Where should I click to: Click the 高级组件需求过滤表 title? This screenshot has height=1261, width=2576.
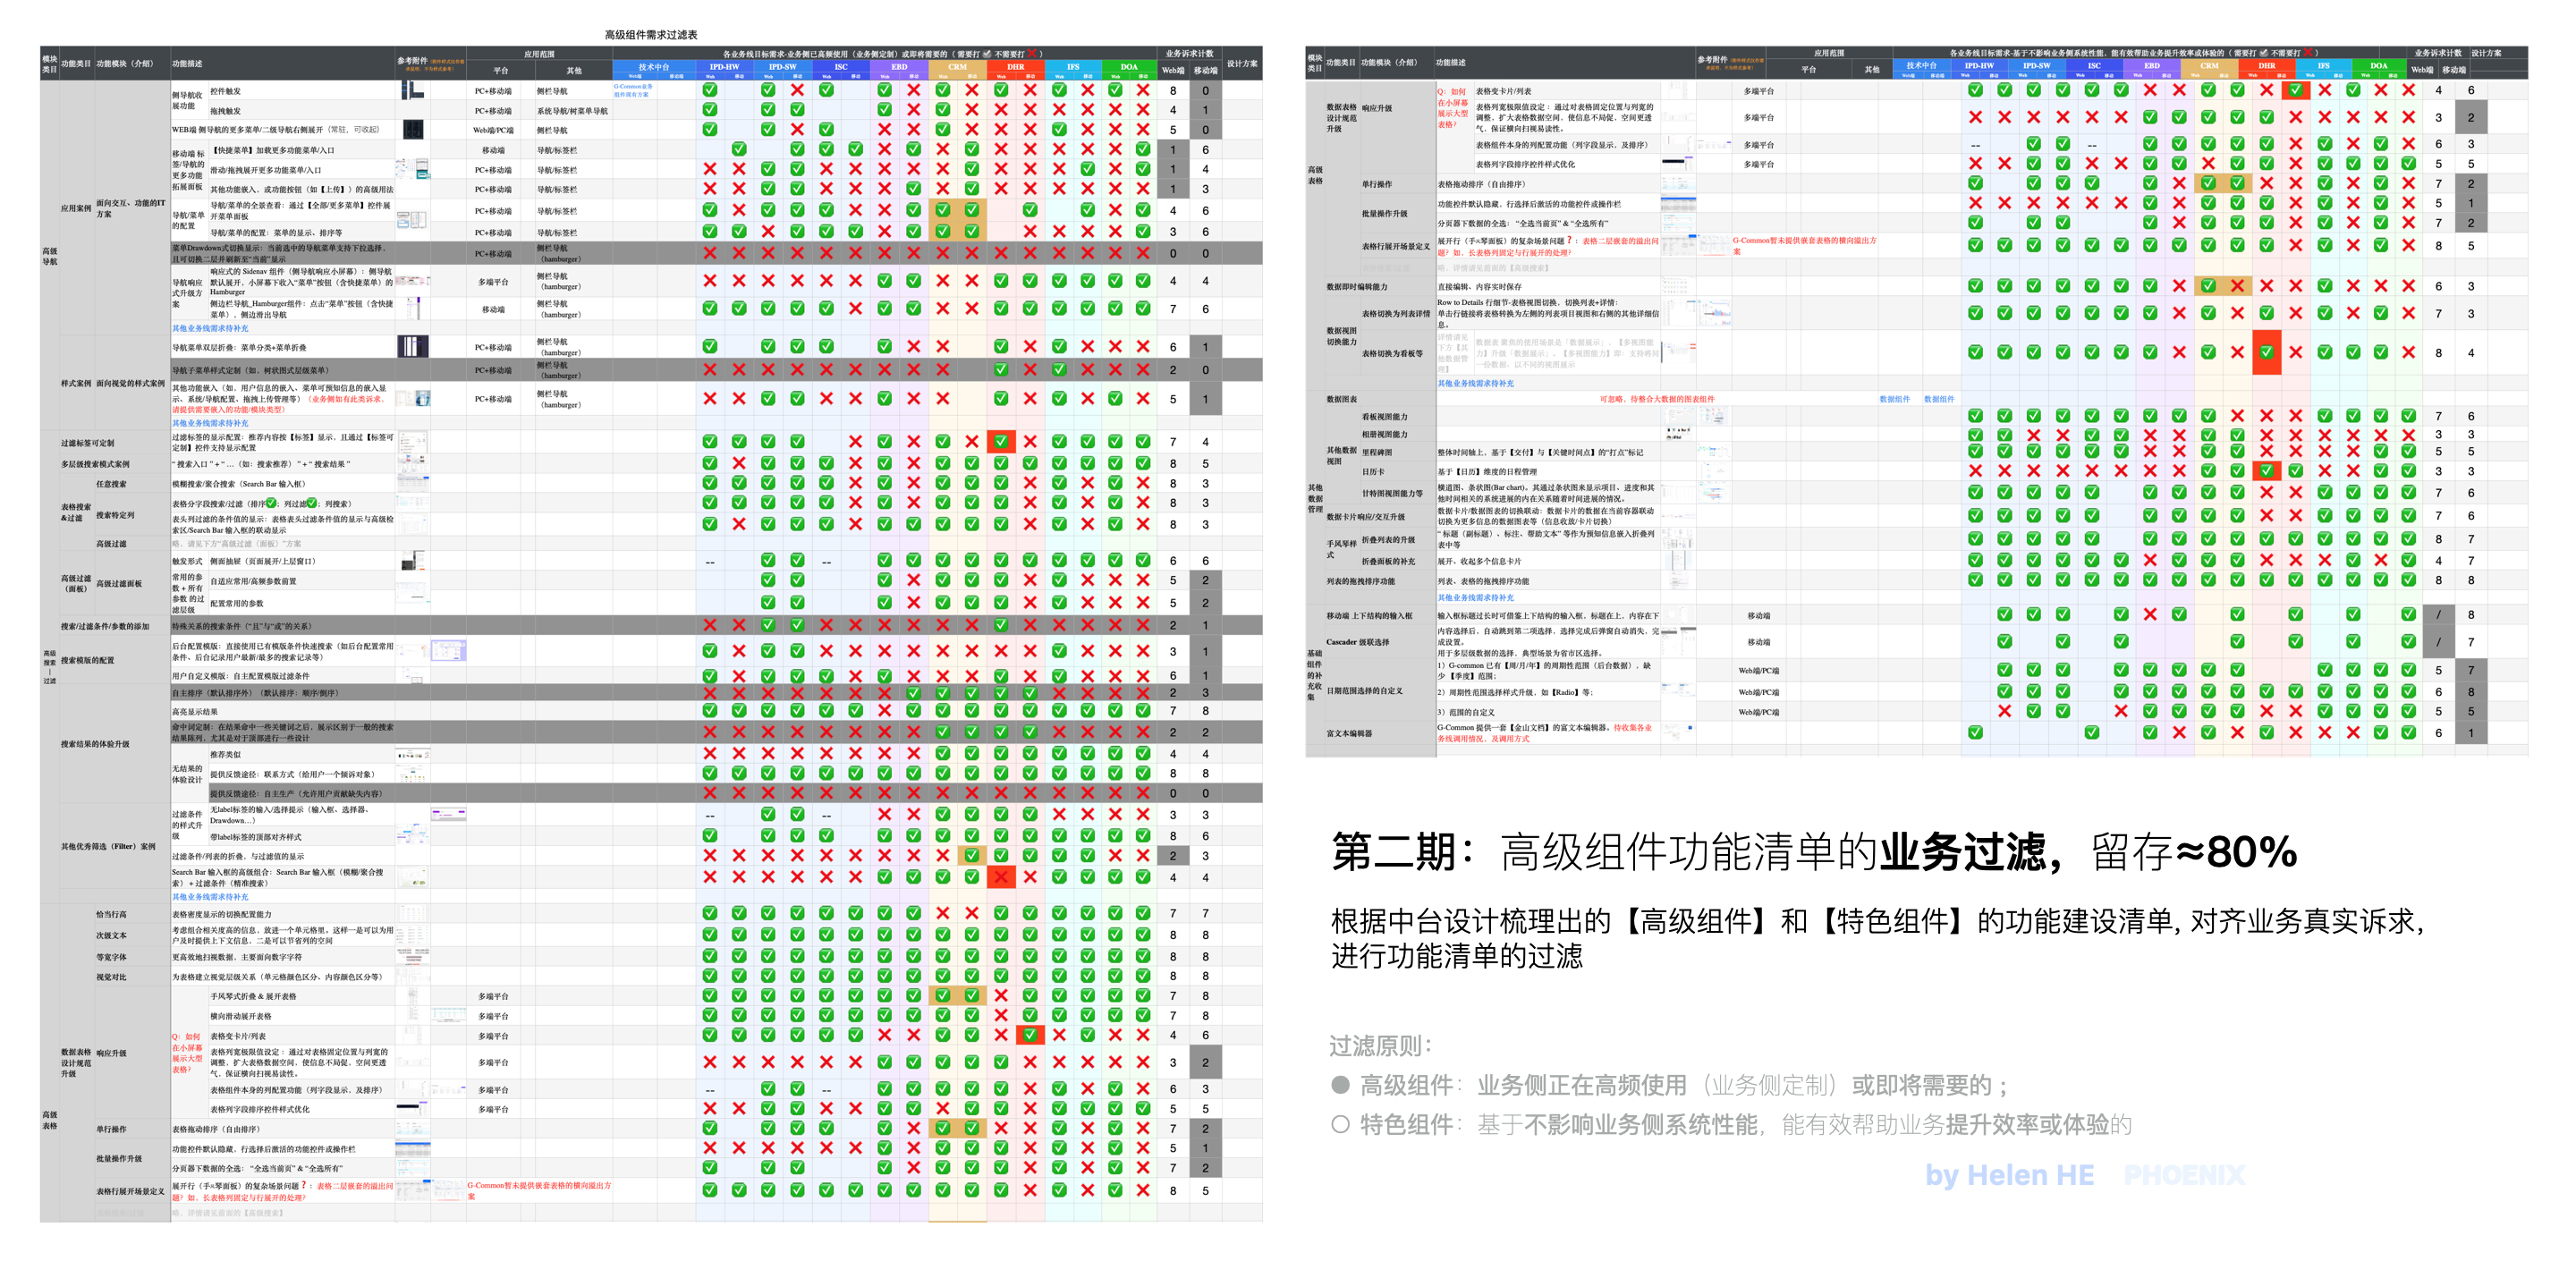(651, 35)
